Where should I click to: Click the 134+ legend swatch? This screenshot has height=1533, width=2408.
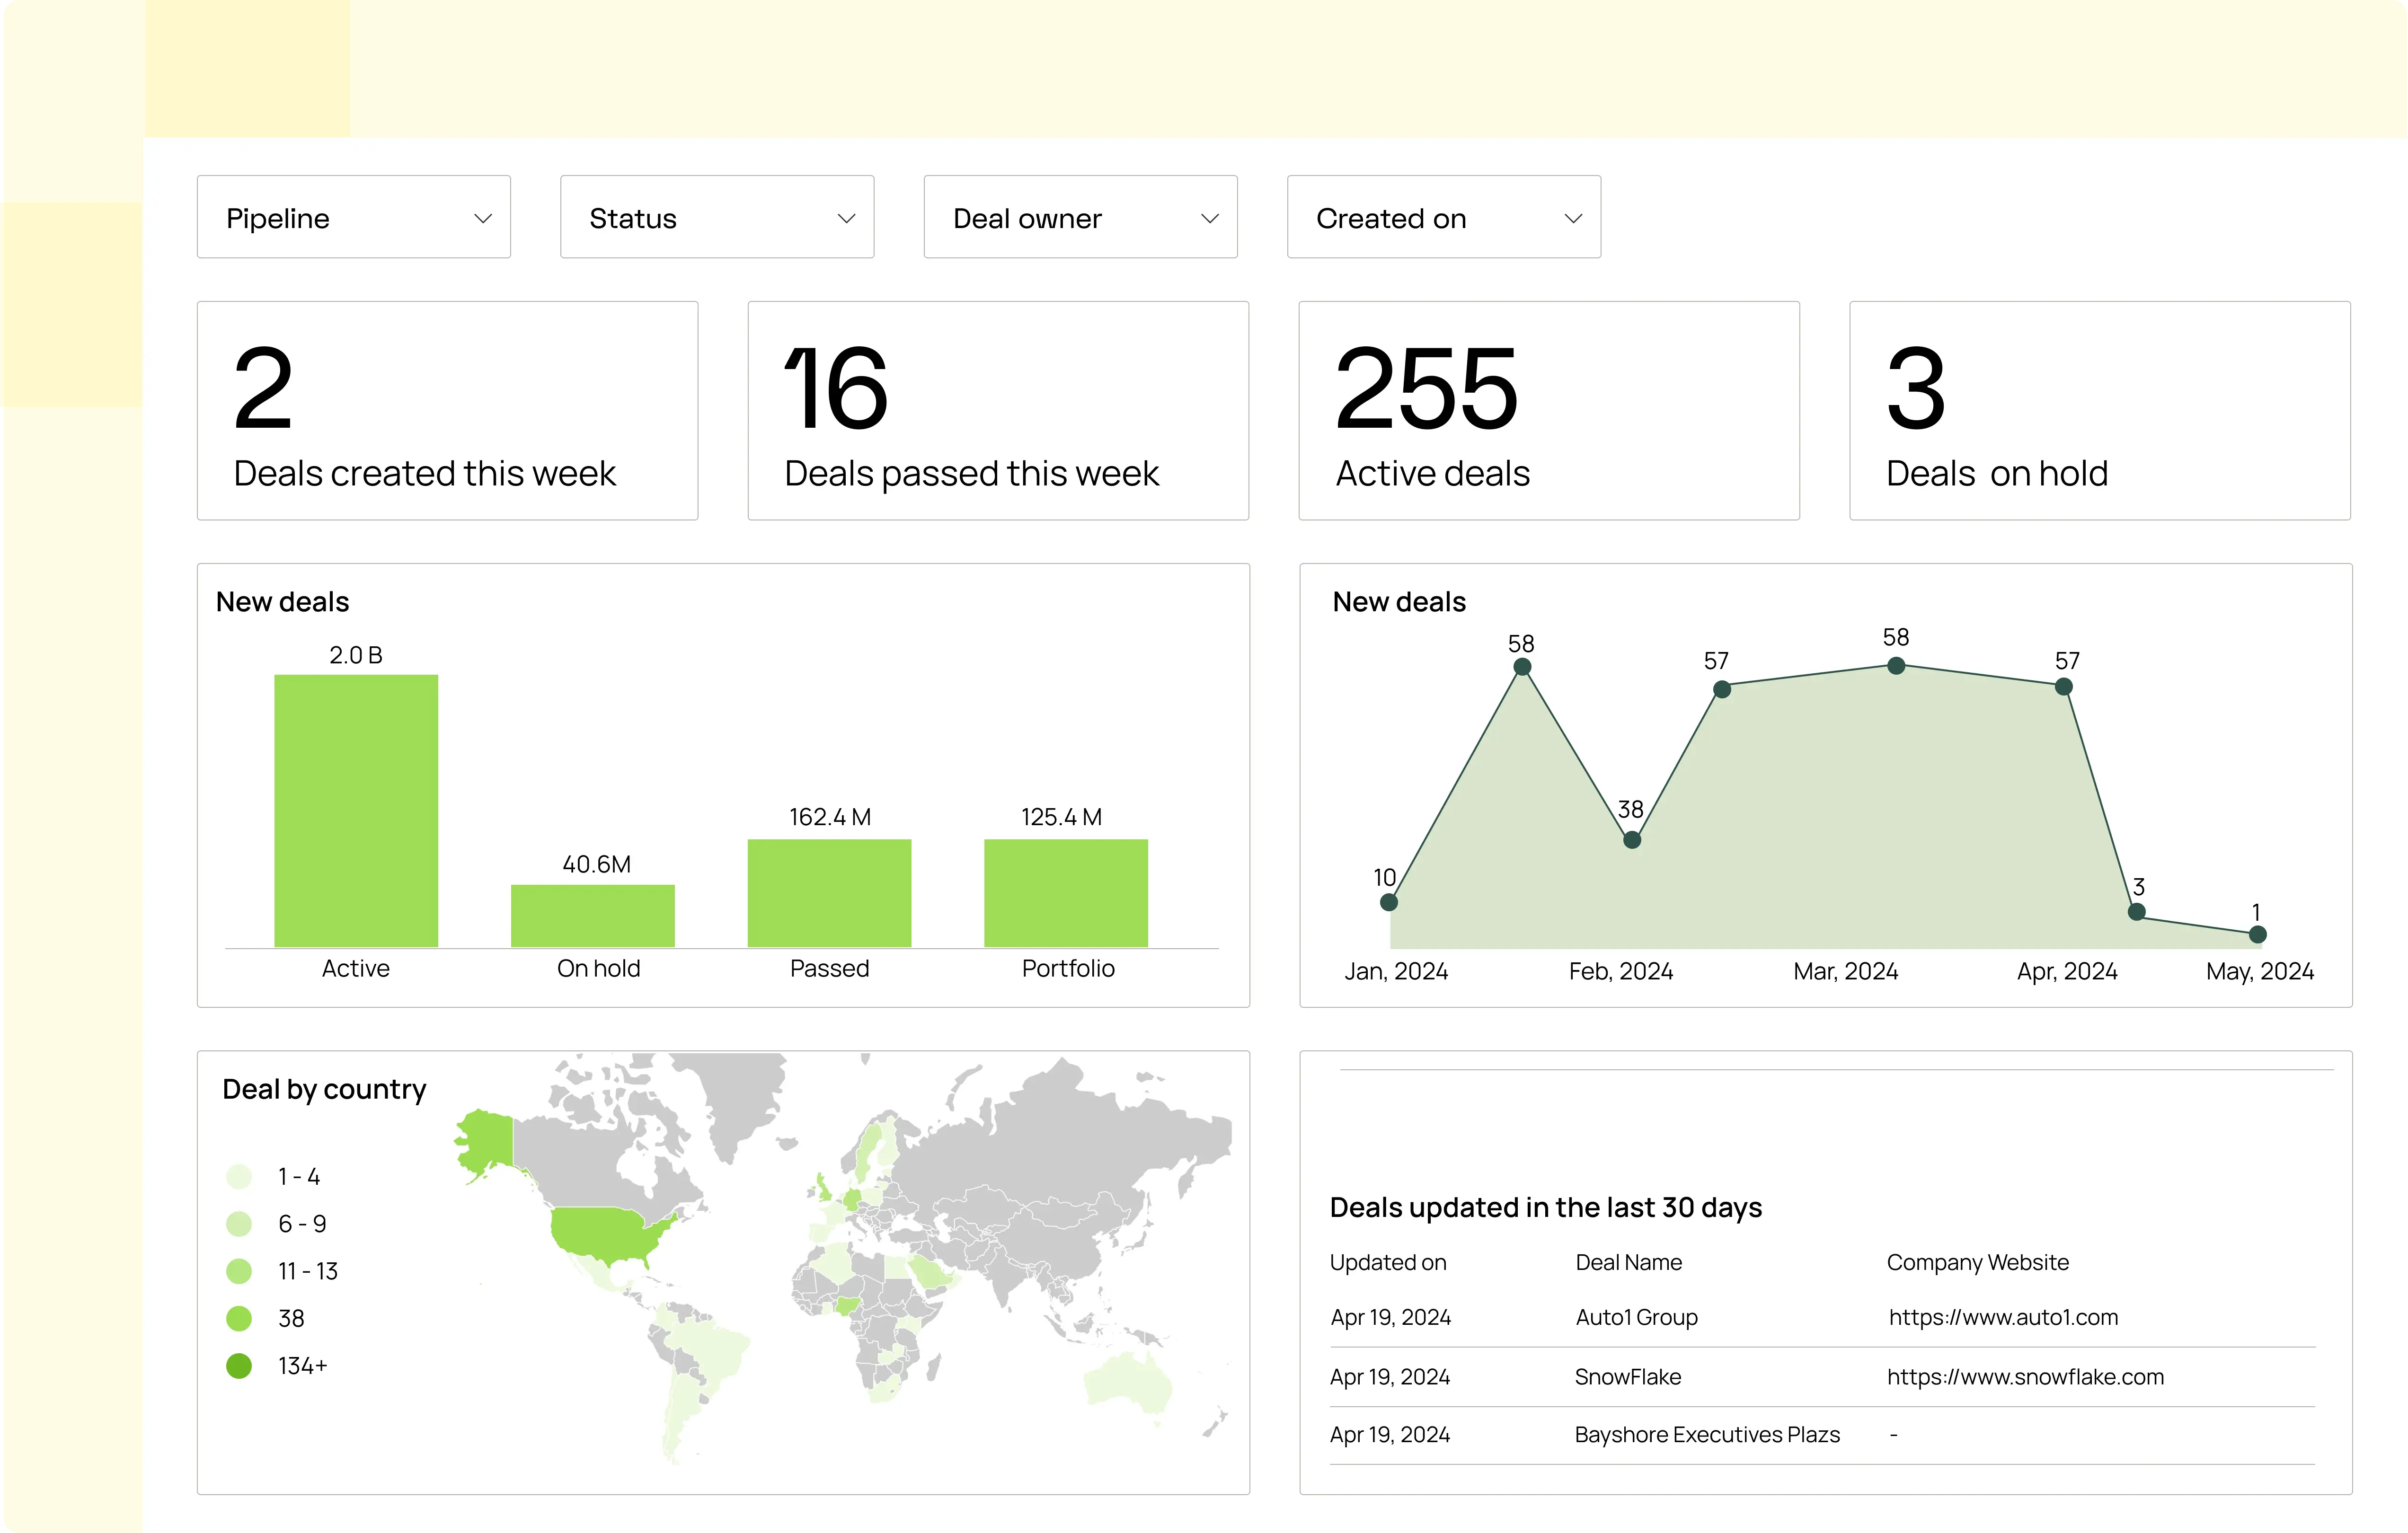tap(239, 1366)
